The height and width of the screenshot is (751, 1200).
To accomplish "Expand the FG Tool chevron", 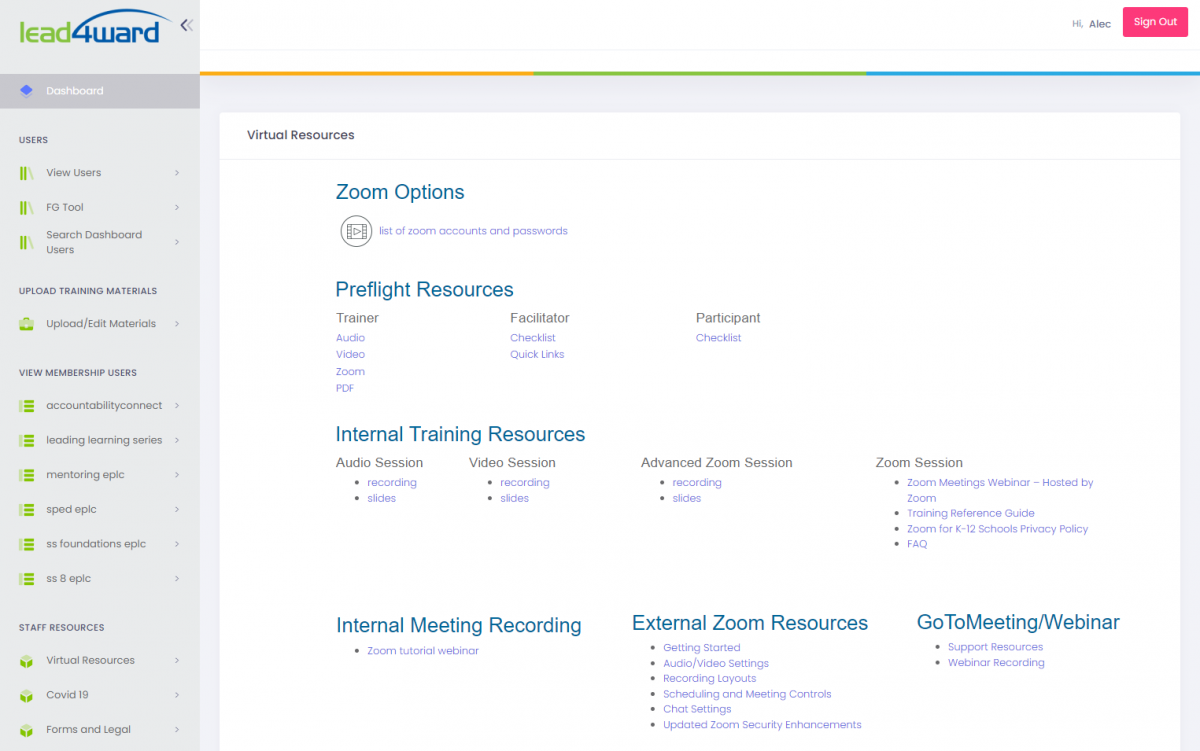I will [x=177, y=208].
